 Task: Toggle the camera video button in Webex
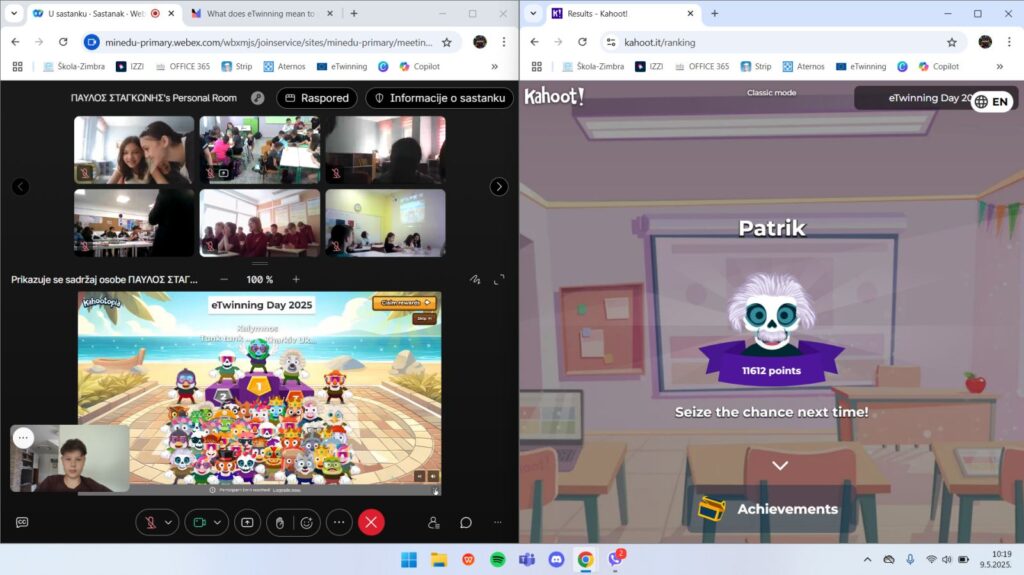[x=200, y=522]
